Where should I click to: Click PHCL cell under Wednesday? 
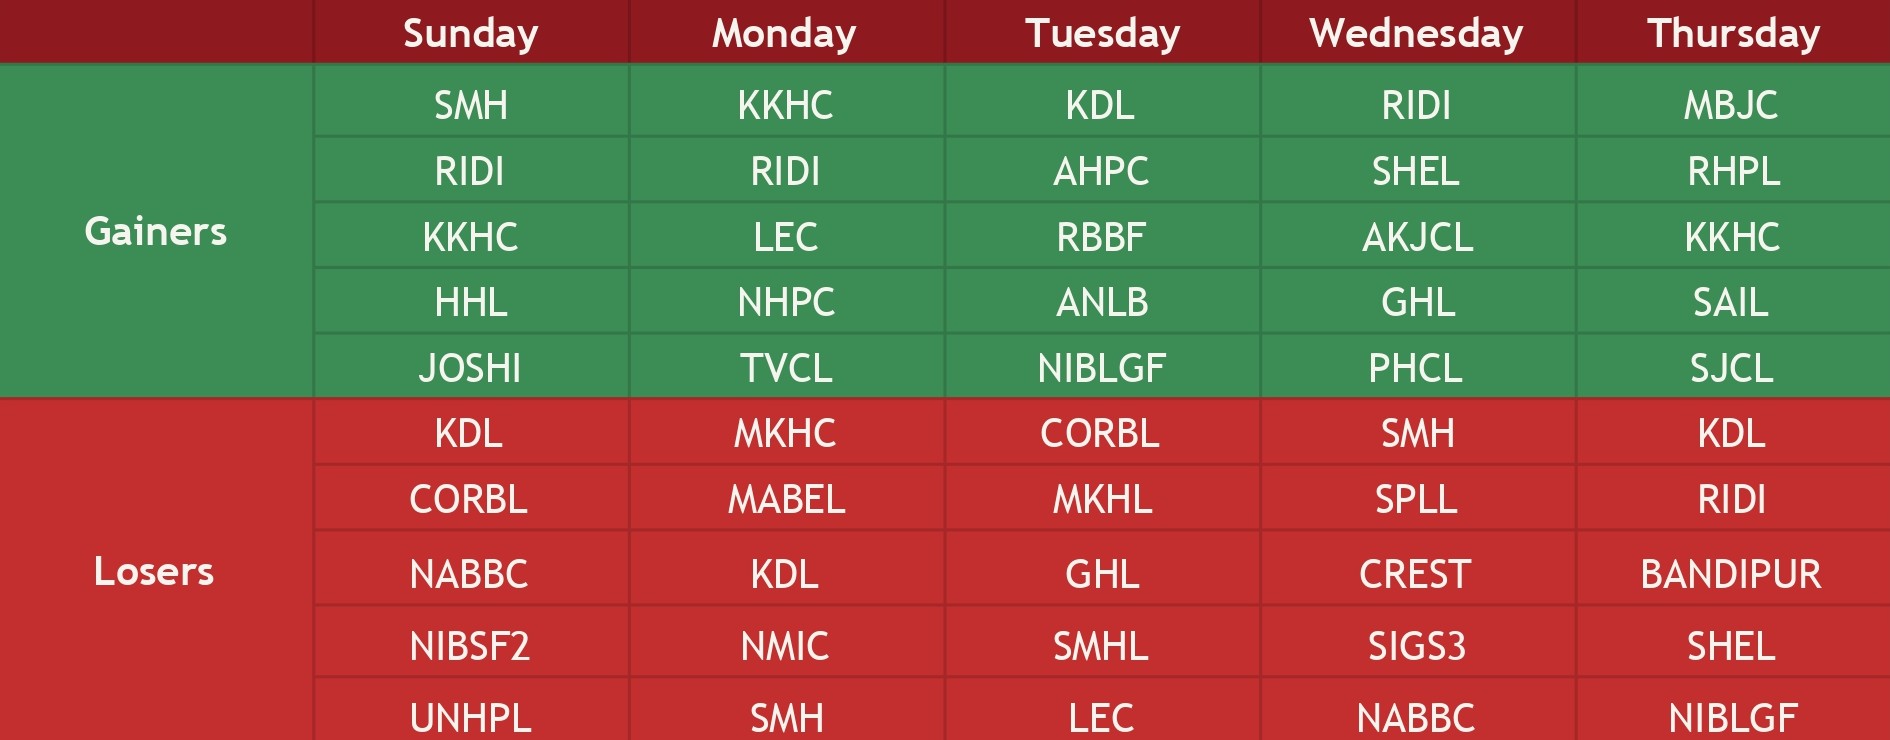pyautogui.click(x=1415, y=368)
